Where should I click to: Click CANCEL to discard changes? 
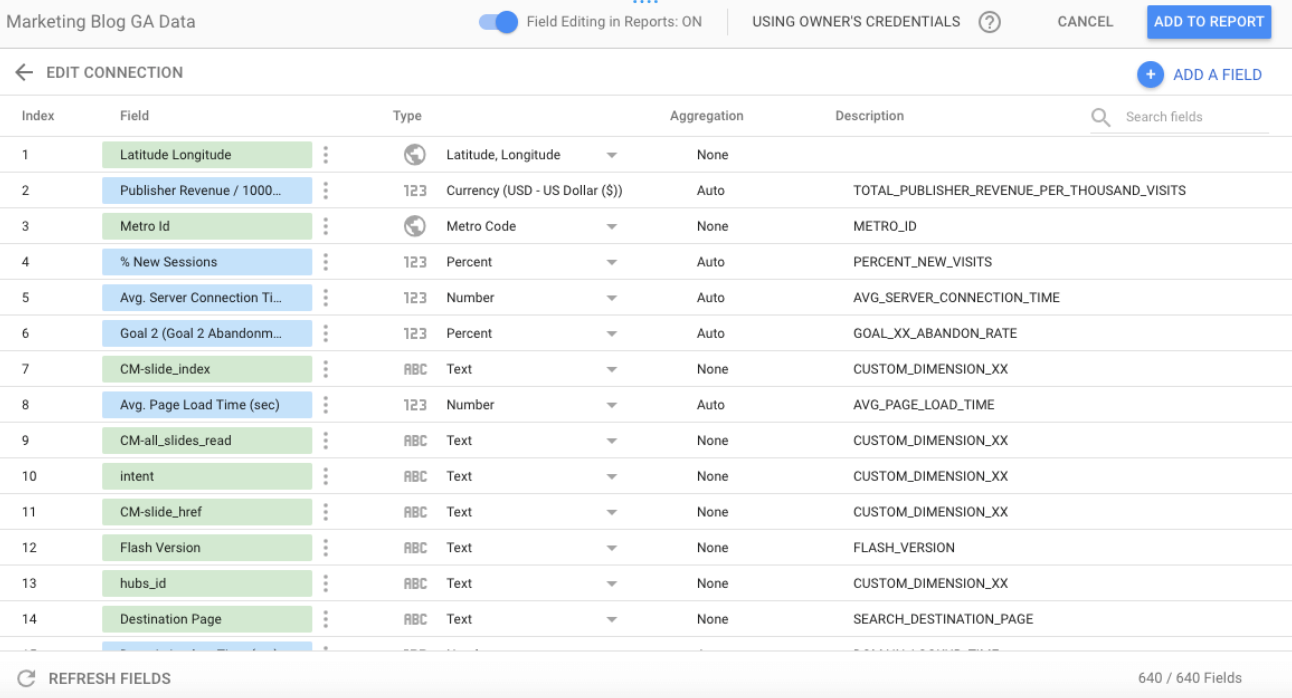[x=1084, y=21]
